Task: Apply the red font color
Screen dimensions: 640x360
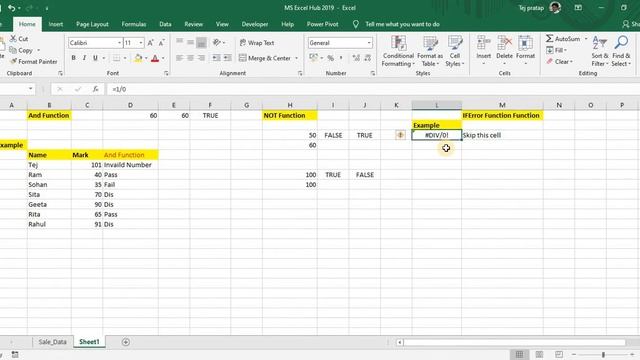Action: point(155,58)
